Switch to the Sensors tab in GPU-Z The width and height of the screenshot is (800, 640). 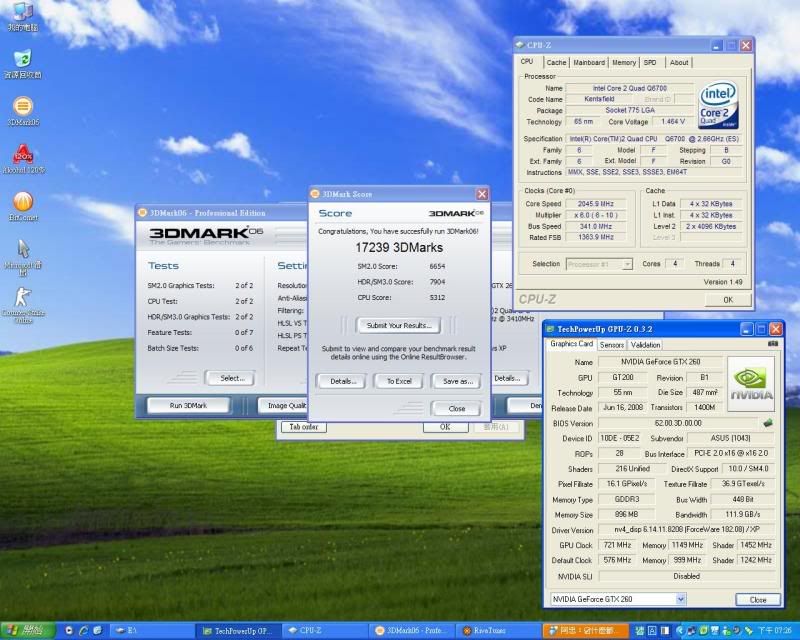click(612, 345)
